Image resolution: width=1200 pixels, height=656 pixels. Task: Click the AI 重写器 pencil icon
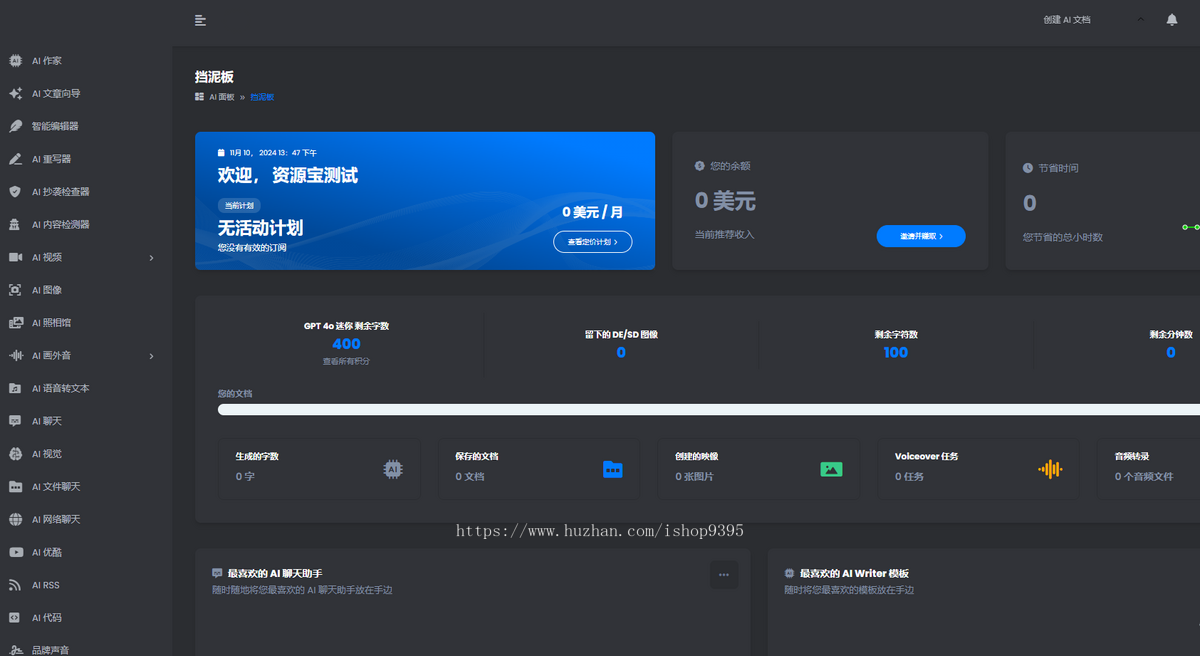click(15, 159)
